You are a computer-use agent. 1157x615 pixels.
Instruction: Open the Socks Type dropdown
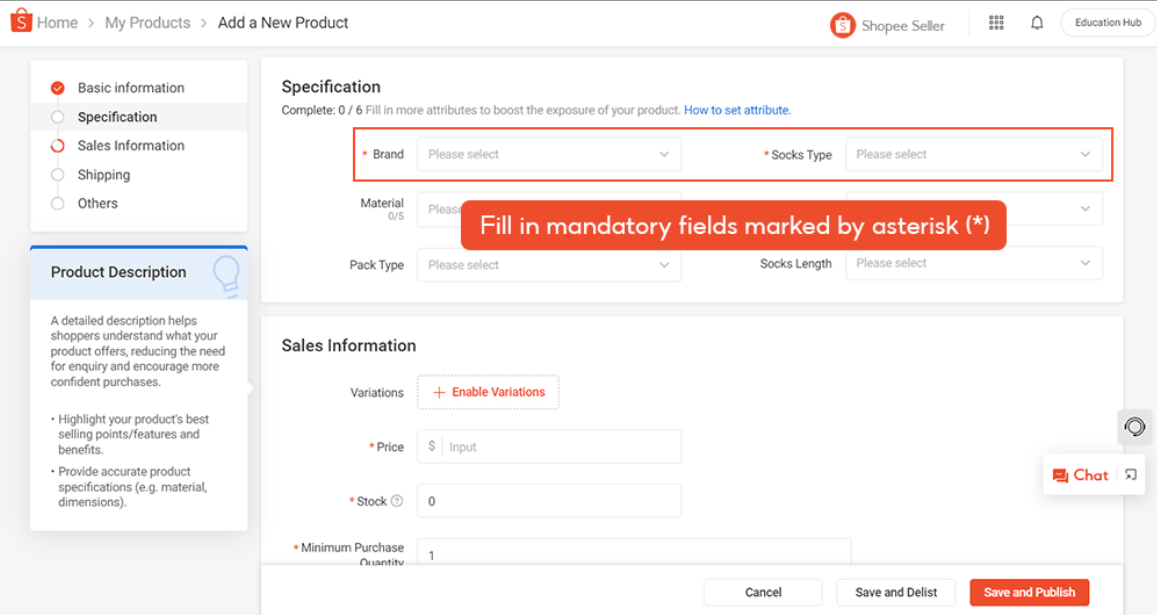[974, 154]
